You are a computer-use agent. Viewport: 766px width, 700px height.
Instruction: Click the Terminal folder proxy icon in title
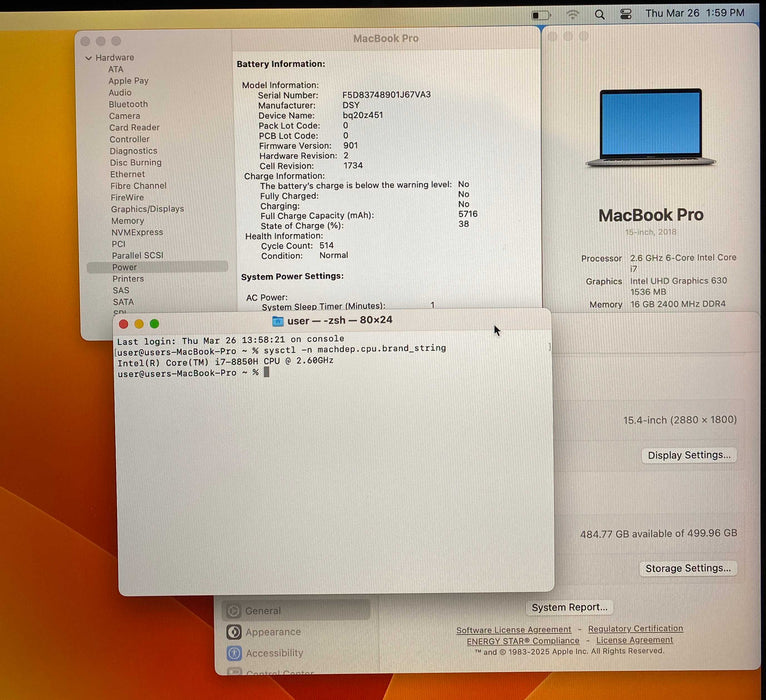click(x=277, y=321)
